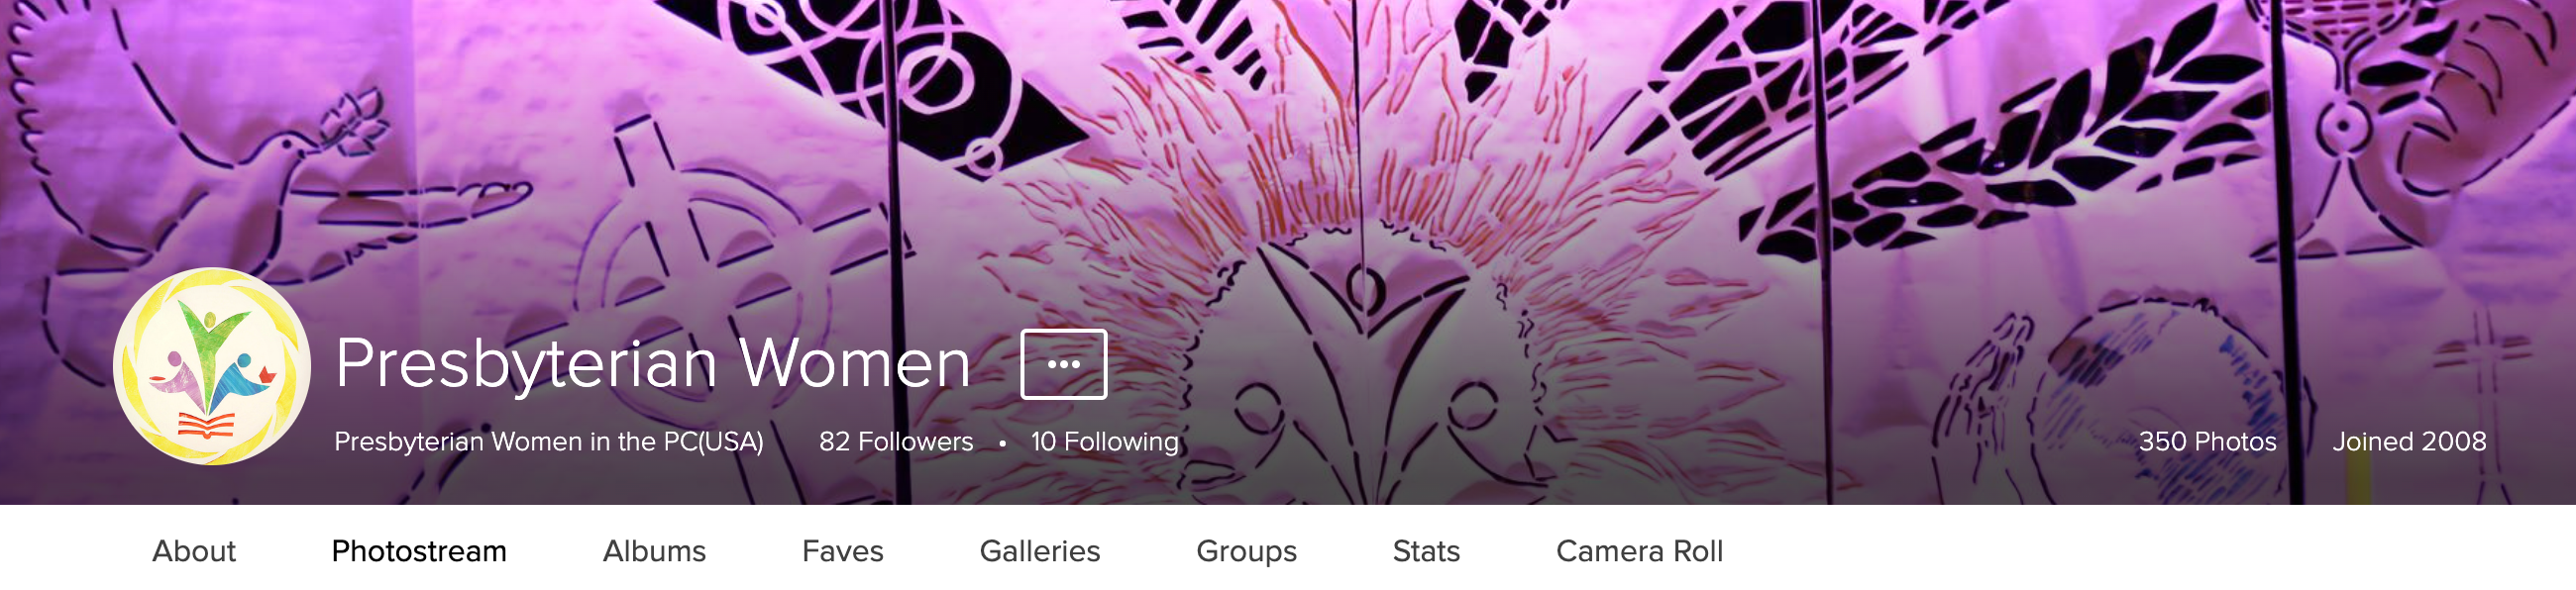
Task: Click the Presbyterian Women in the PC(USA) subtitle
Action: (549, 441)
